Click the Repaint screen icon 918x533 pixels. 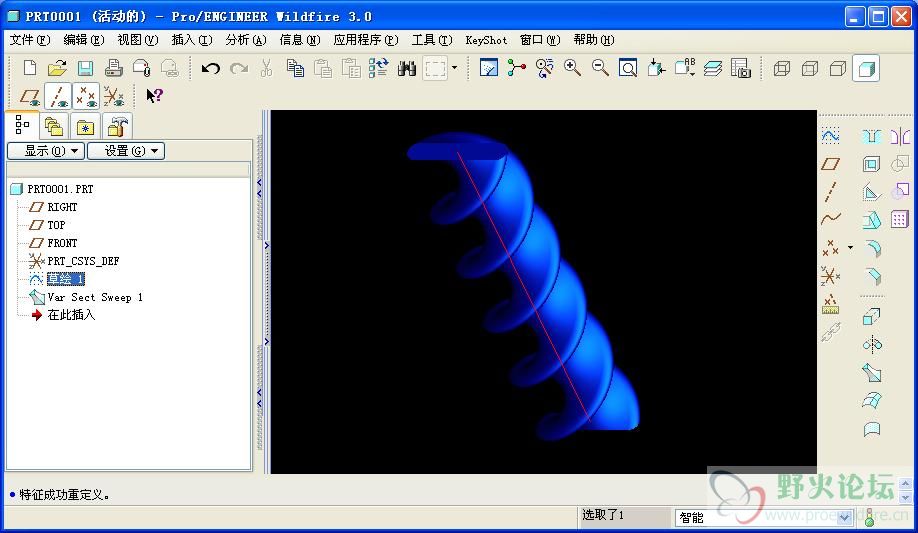pos(488,69)
